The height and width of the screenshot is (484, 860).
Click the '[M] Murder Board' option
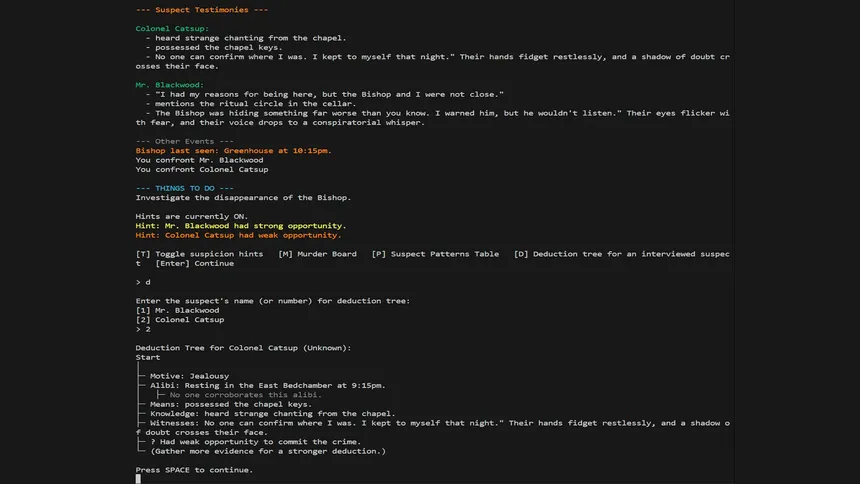(x=318, y=254)
